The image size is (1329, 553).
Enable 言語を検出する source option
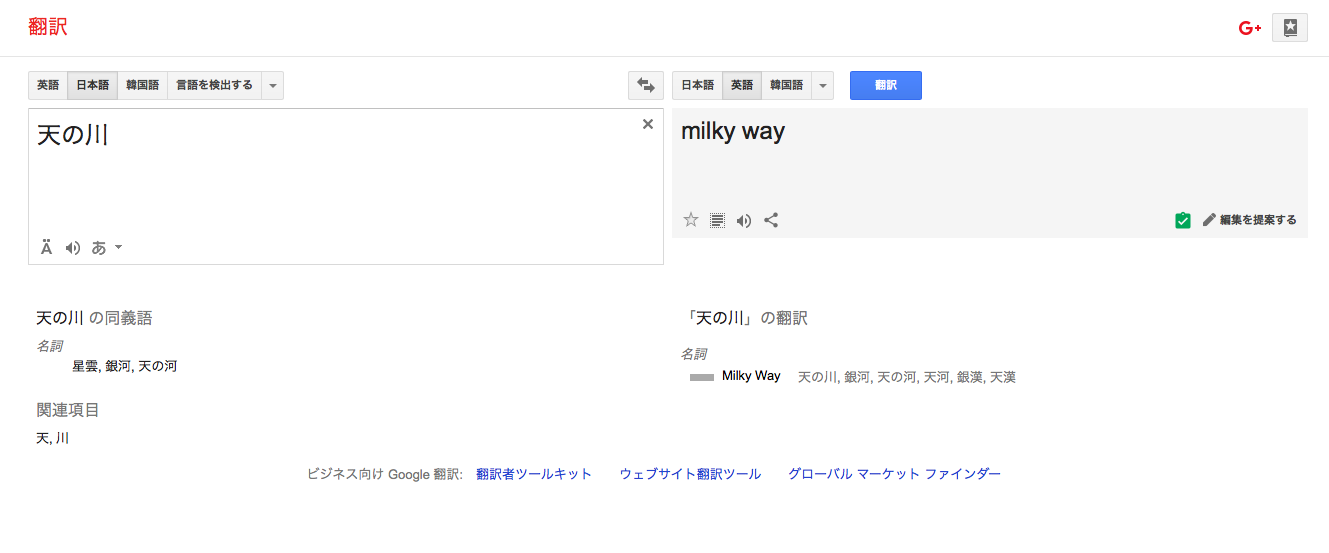click(x=215, y=86)
